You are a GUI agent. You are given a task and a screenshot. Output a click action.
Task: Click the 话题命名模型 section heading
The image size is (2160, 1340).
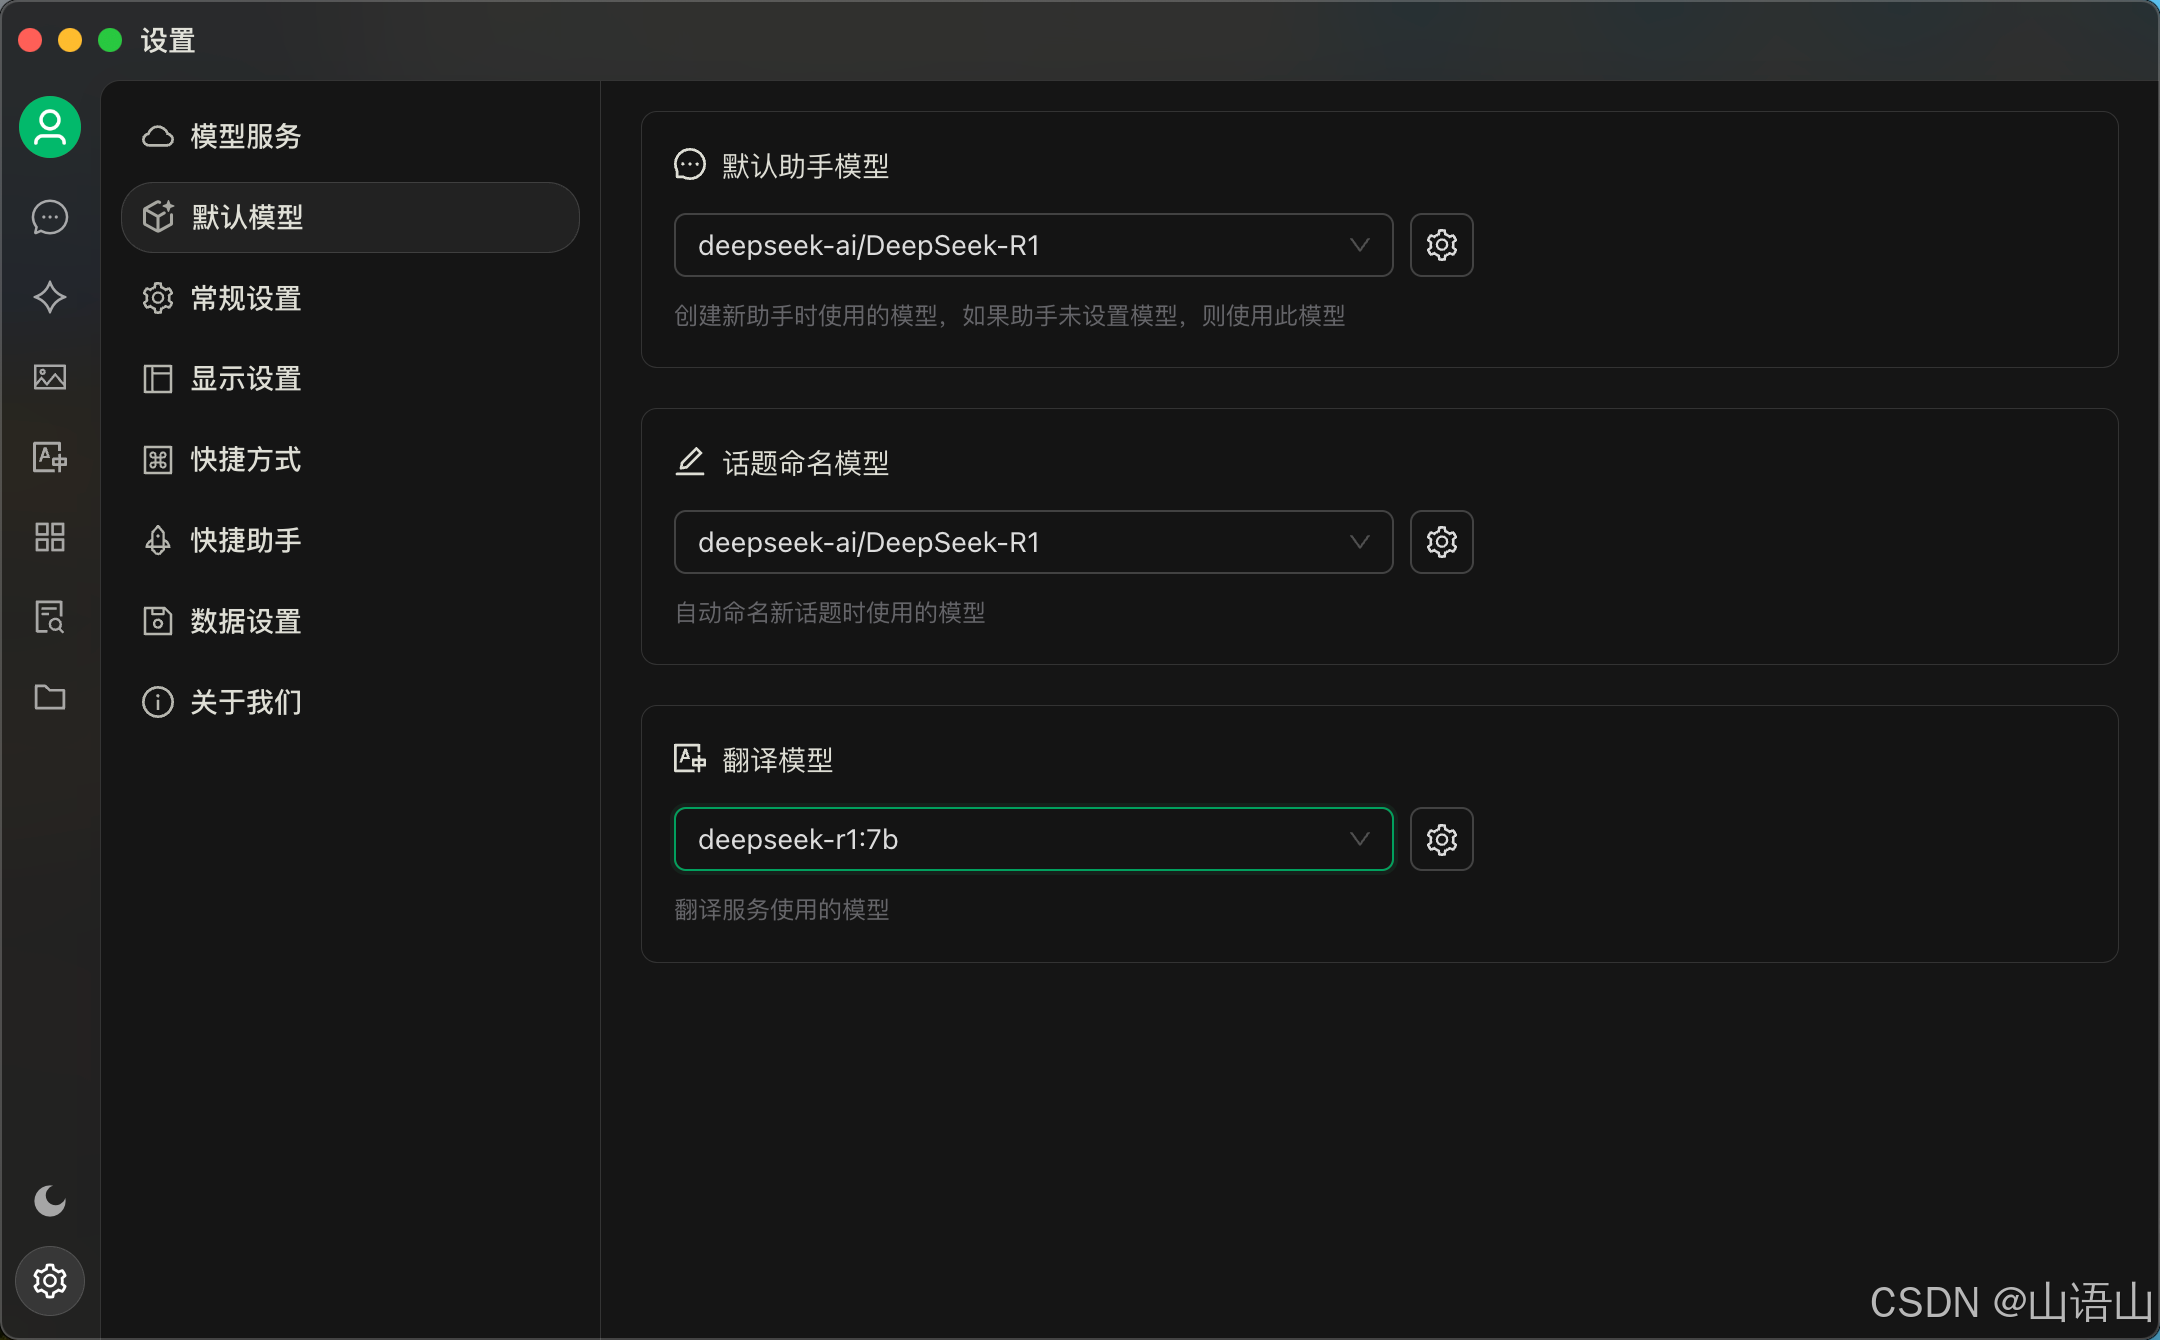[805, 463]
